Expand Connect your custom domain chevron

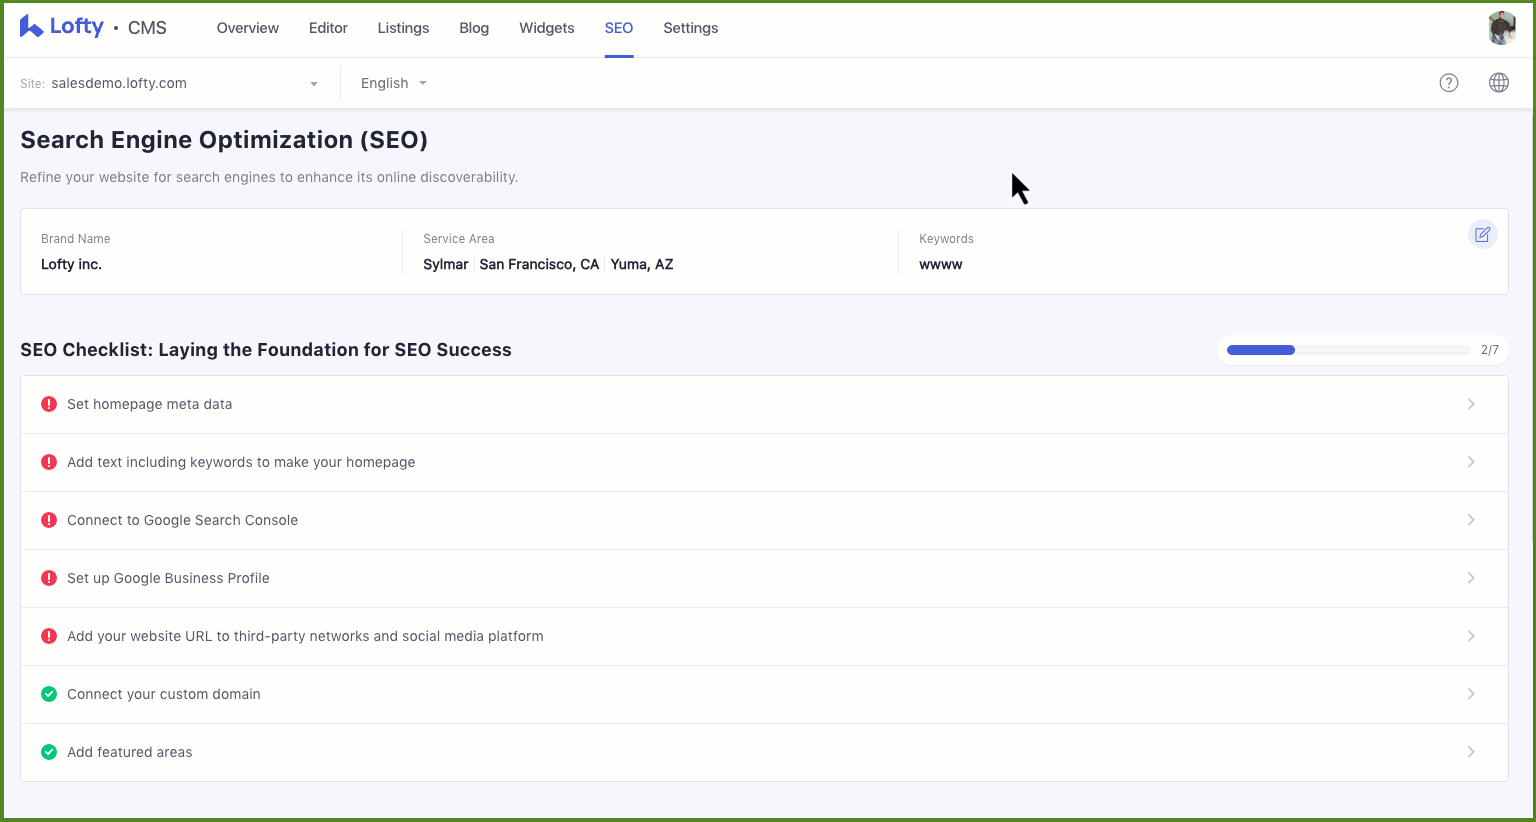pyautogui.click(x=1471, y=694)
